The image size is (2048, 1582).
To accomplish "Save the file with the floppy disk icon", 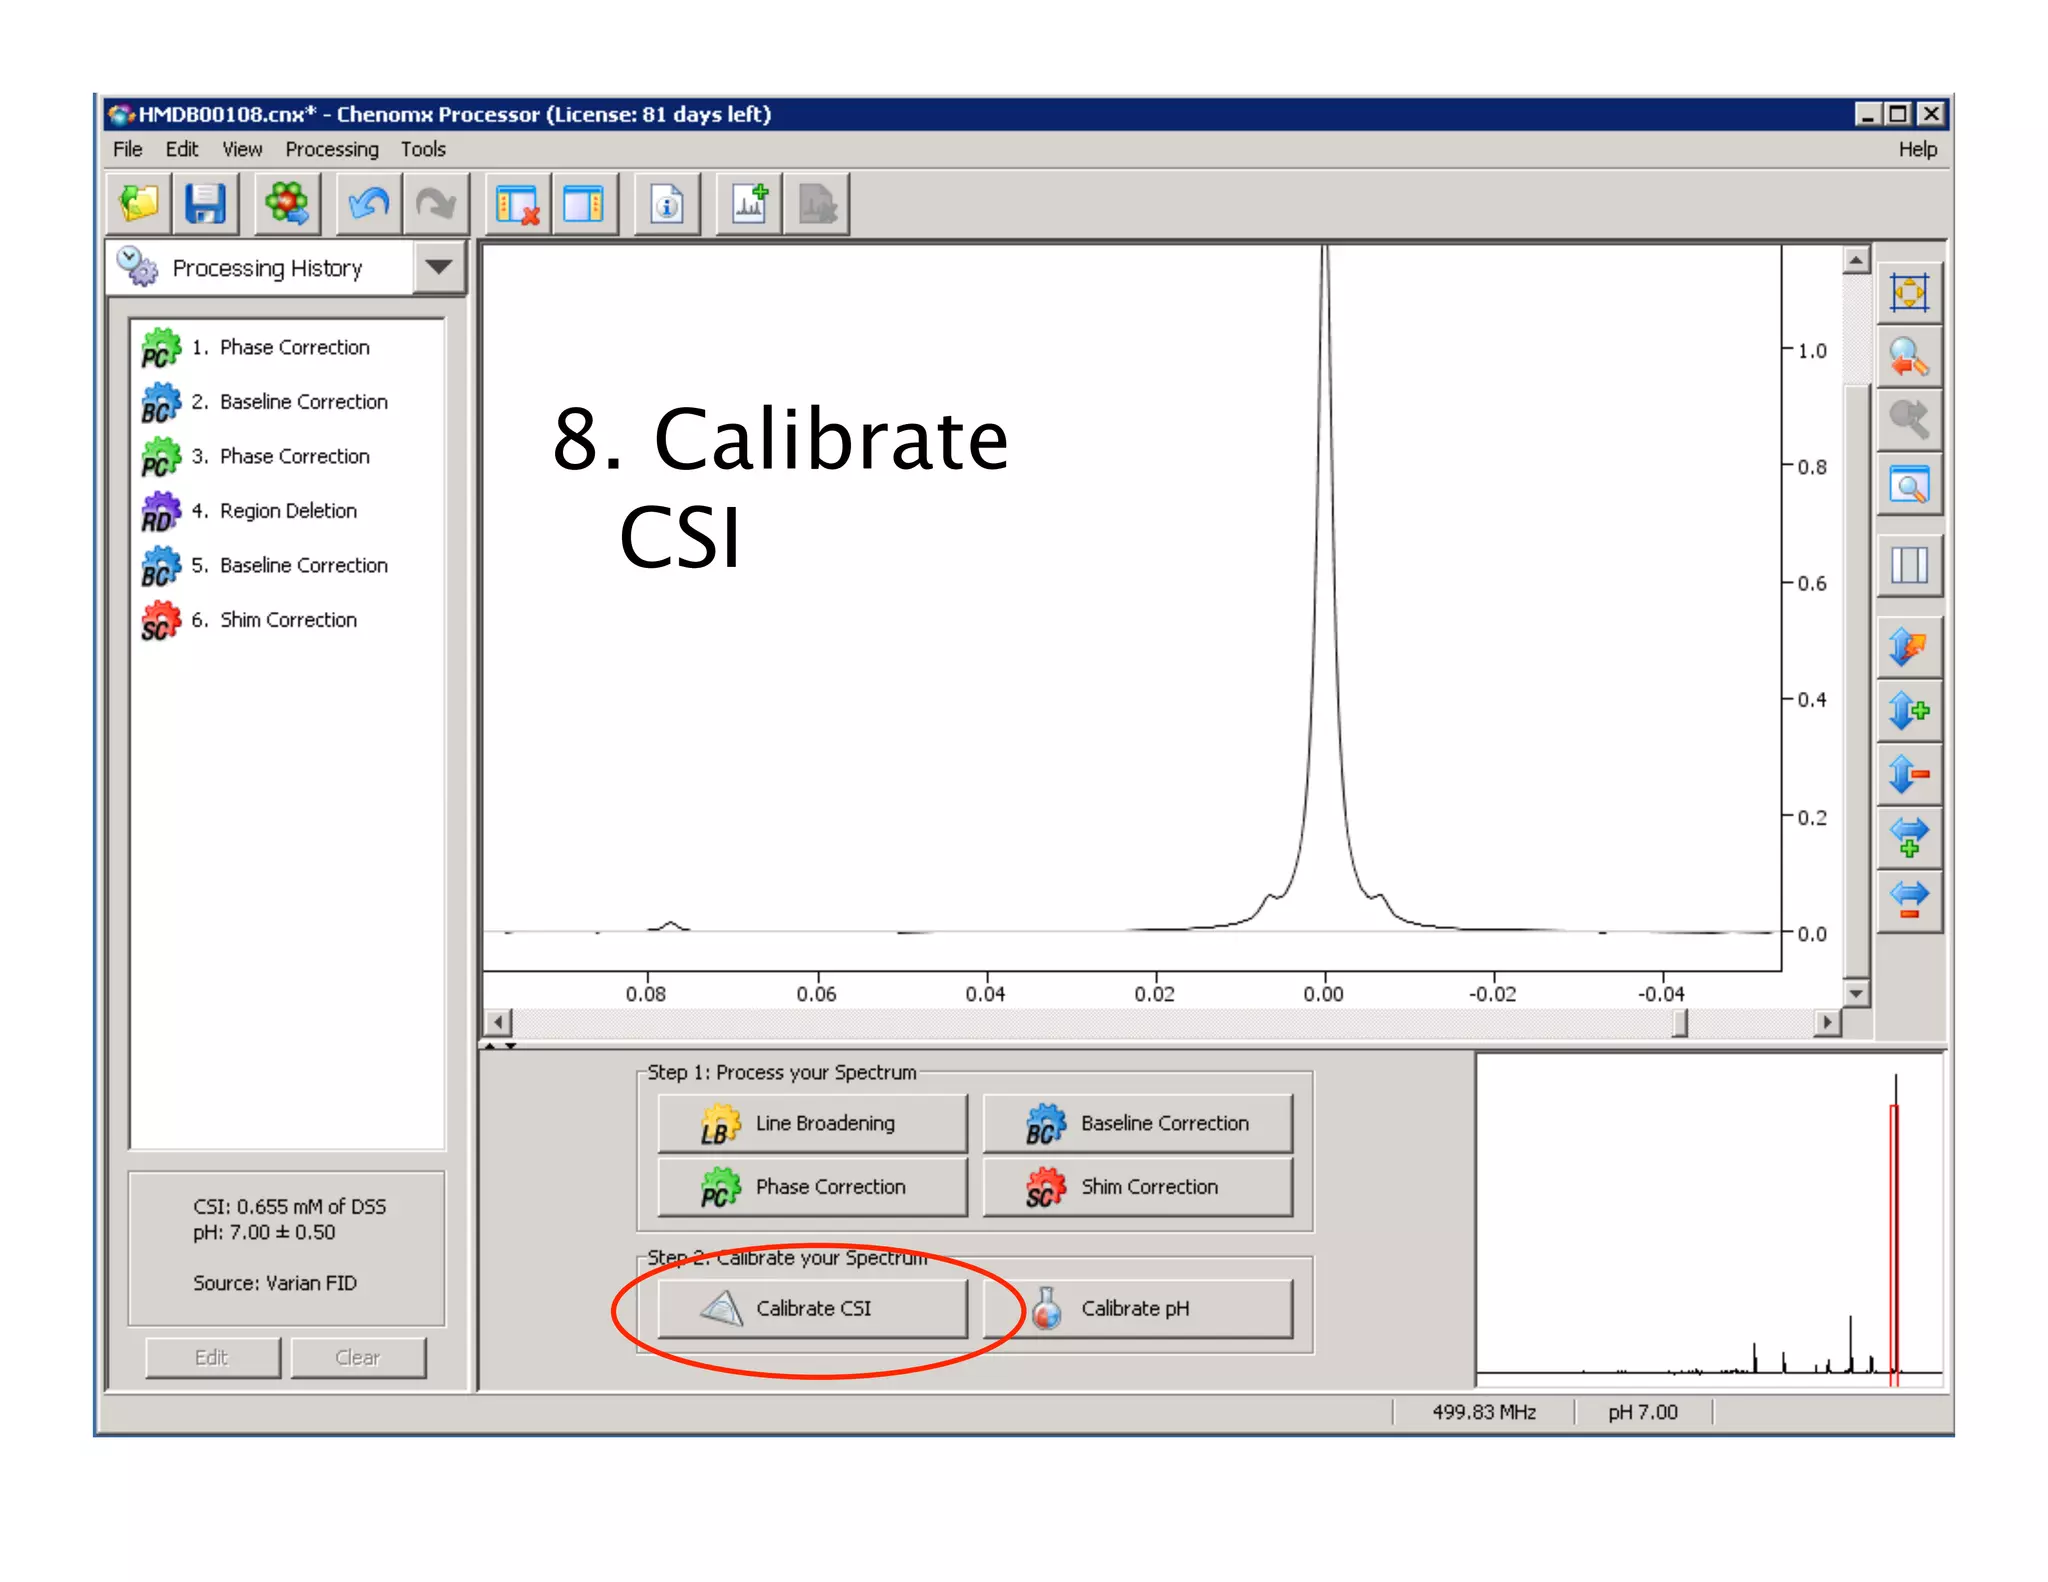I will click(206, 205).
